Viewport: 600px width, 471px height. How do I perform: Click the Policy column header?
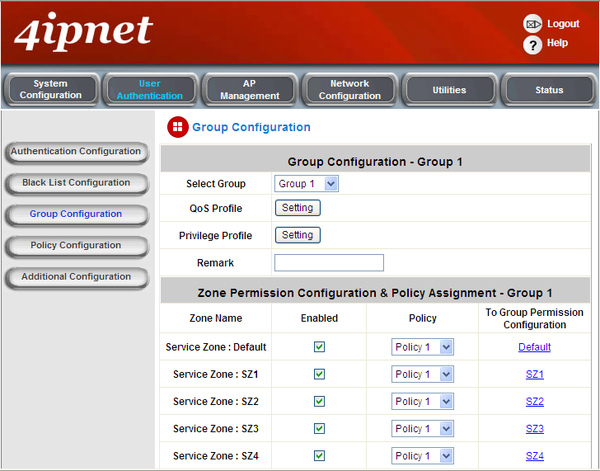(x=422, y=318)
